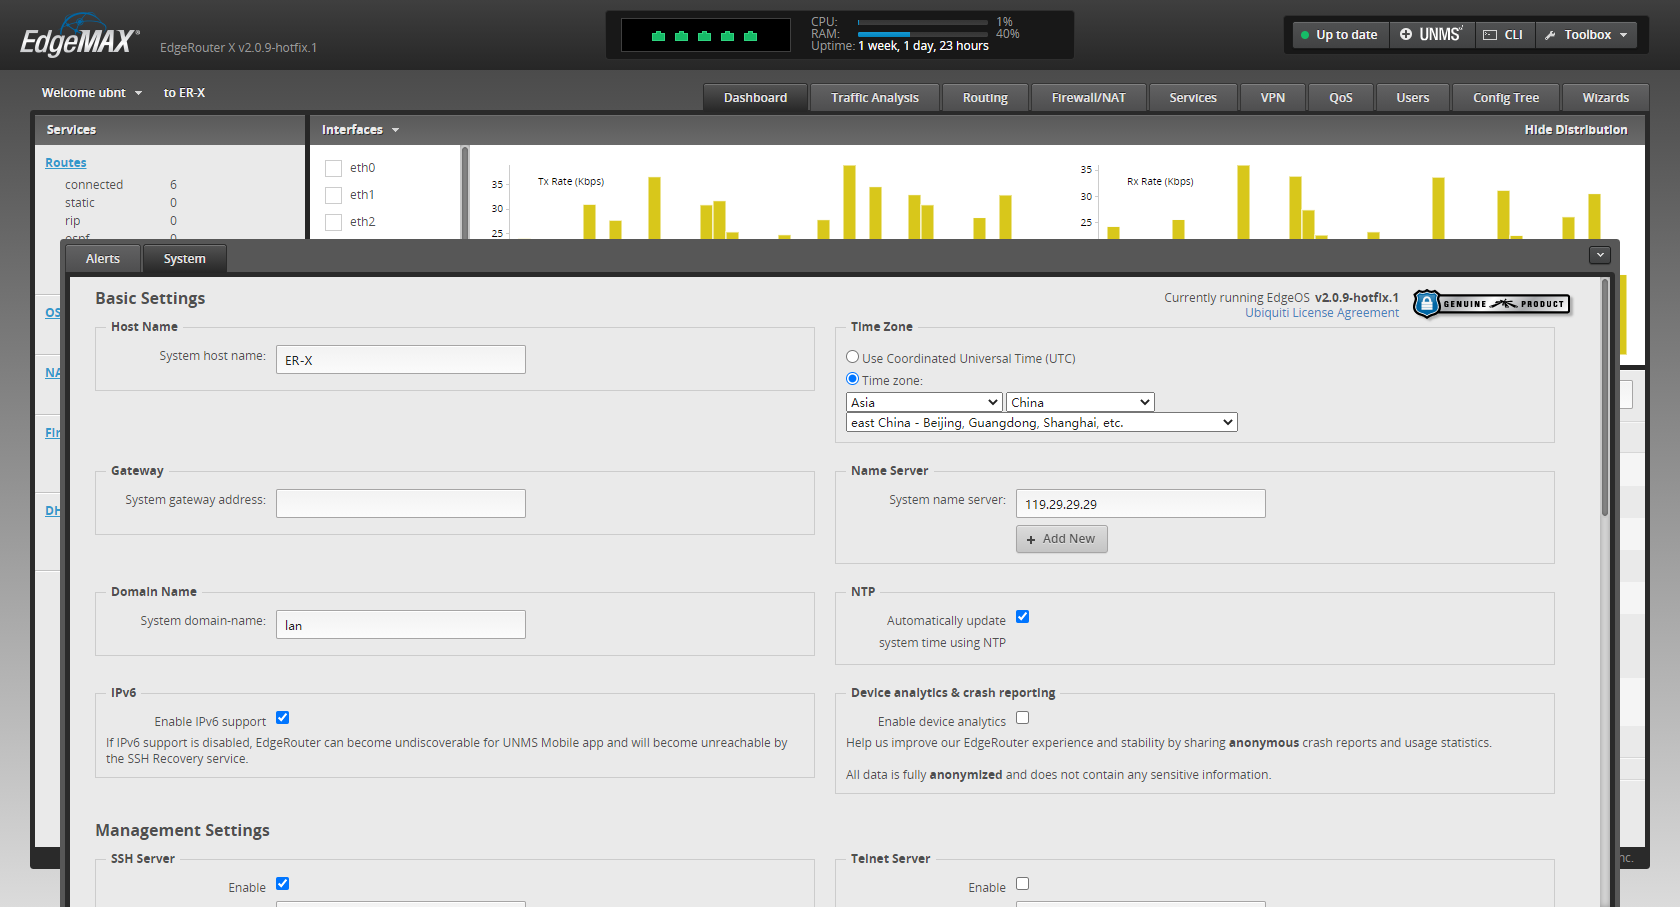Enable device analytics checkbox
This screenshot has height=907, width=1680.
1022,718
